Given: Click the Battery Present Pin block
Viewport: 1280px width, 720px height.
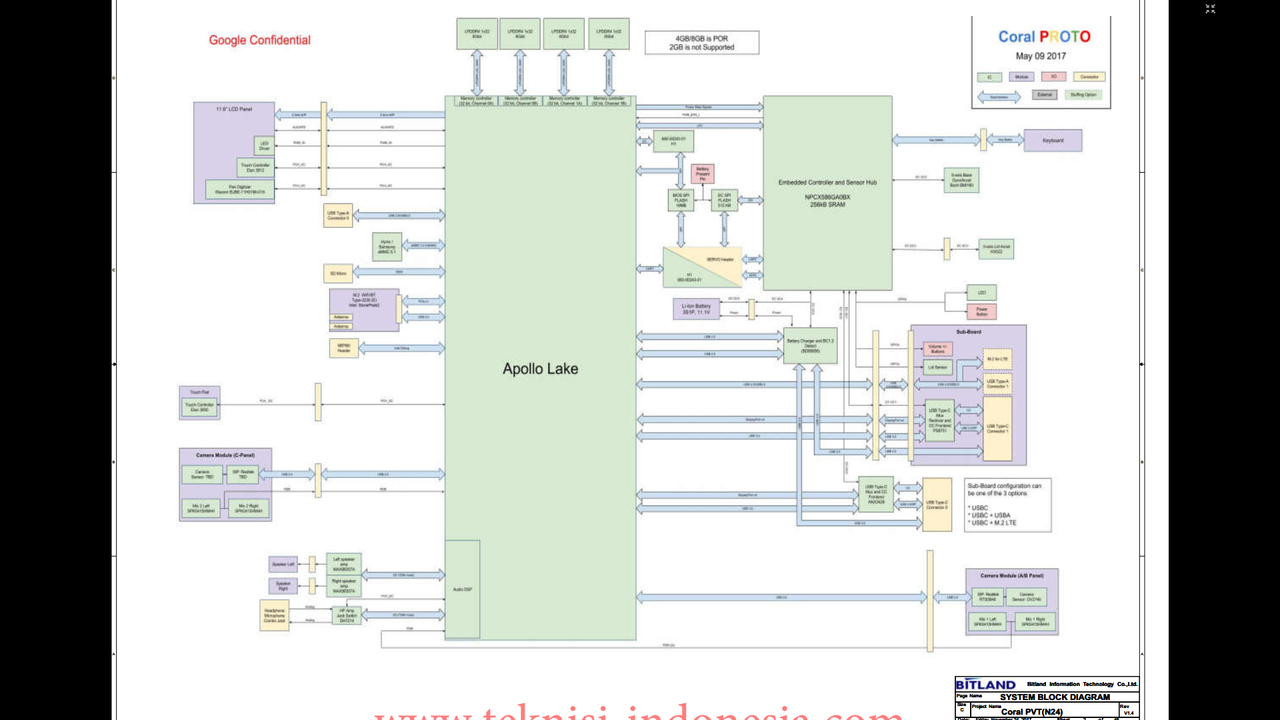Looking at the screenshot, I should (703, 174).
